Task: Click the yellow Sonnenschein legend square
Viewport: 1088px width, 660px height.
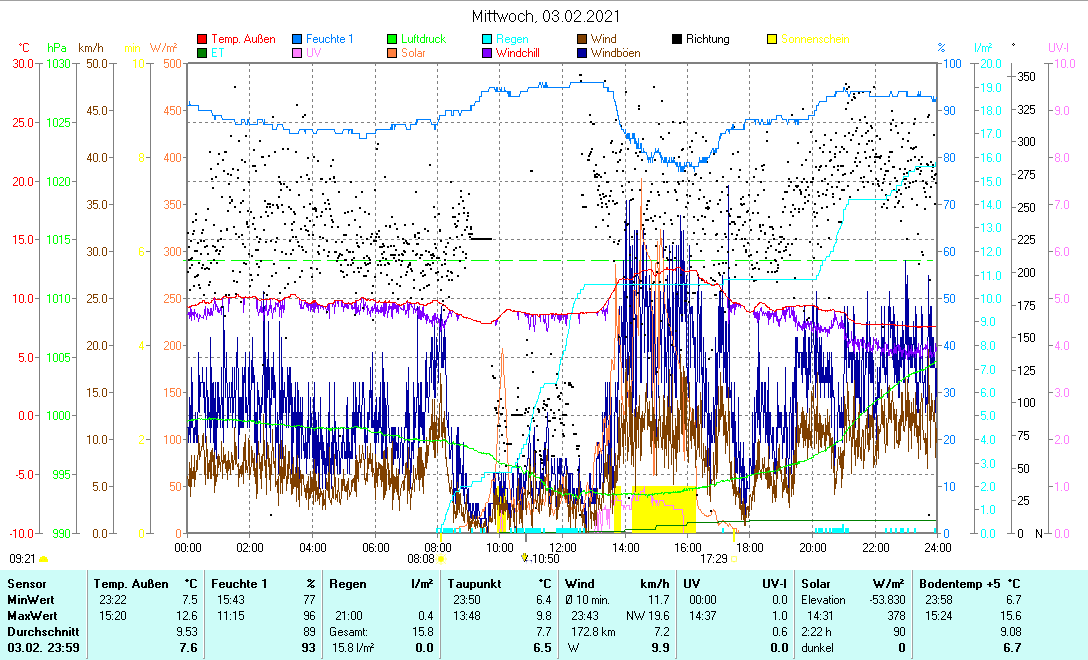Action: 772,39
